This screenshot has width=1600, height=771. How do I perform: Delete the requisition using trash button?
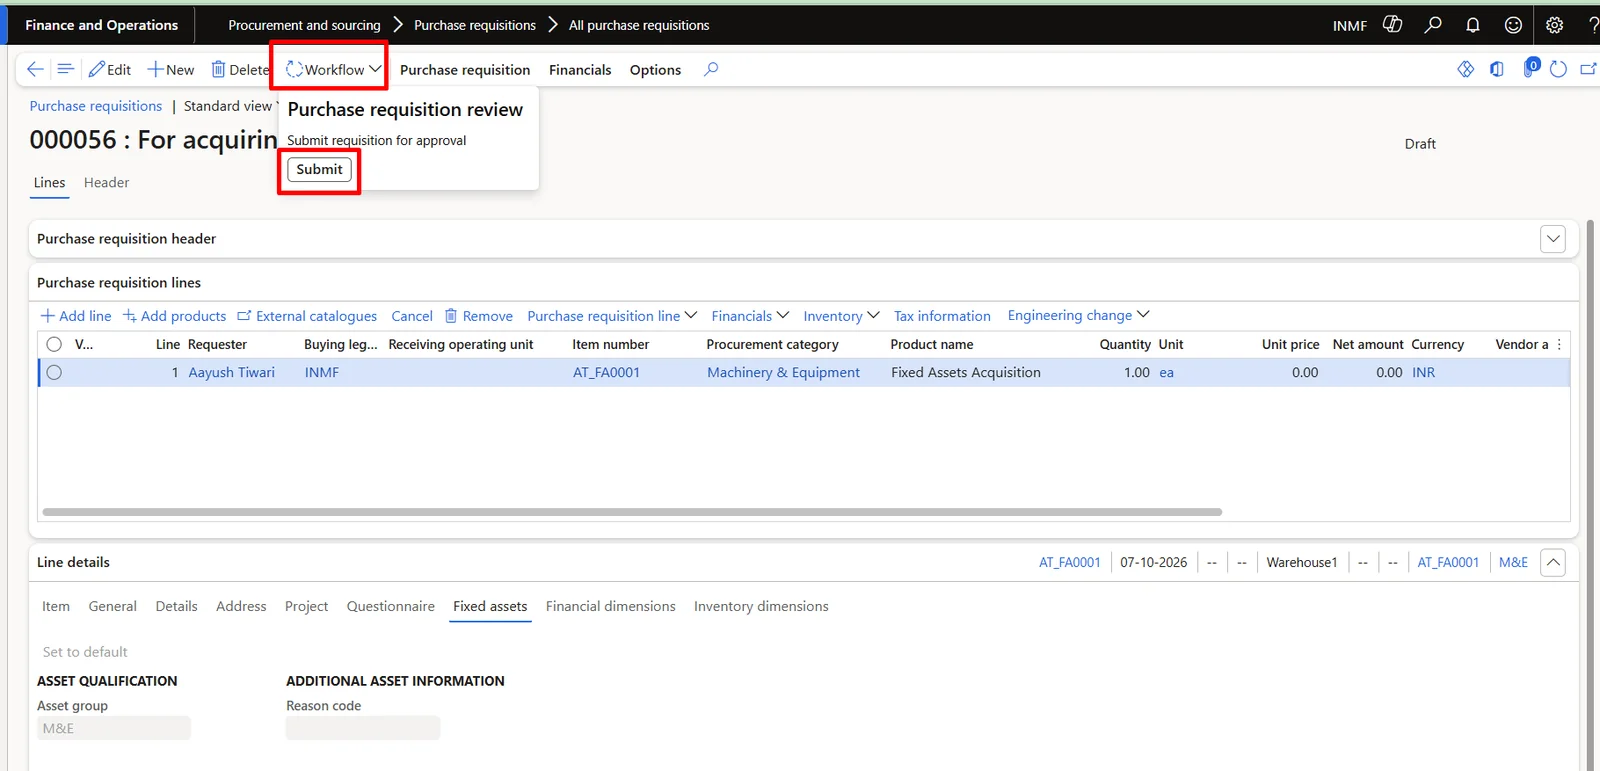tap(240, 69)
